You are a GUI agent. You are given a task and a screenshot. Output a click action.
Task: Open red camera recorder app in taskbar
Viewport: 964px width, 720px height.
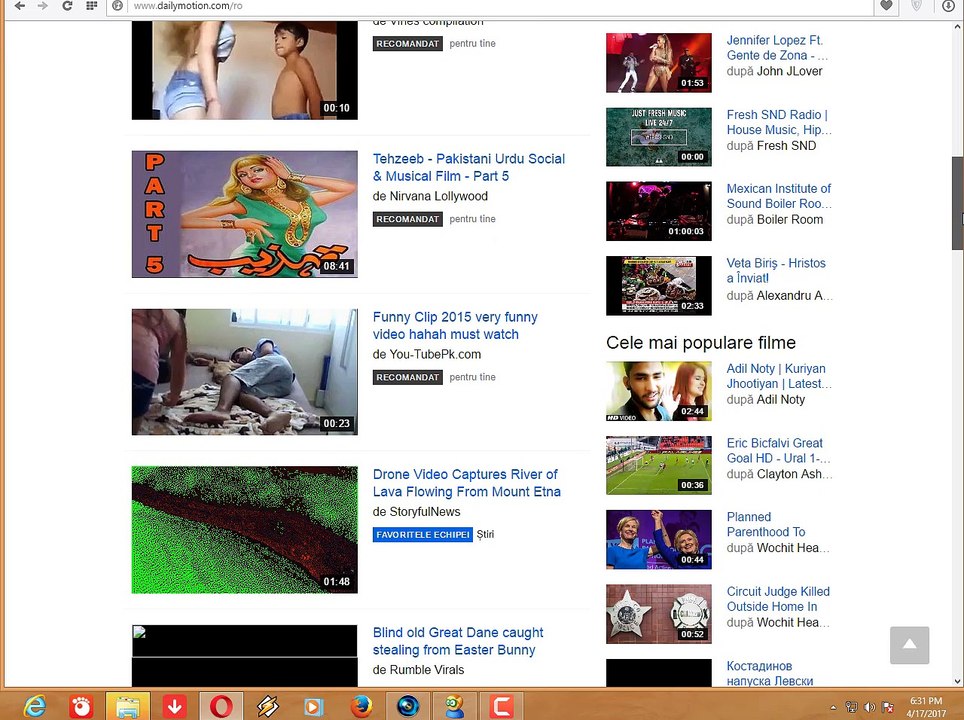point(81,706)
